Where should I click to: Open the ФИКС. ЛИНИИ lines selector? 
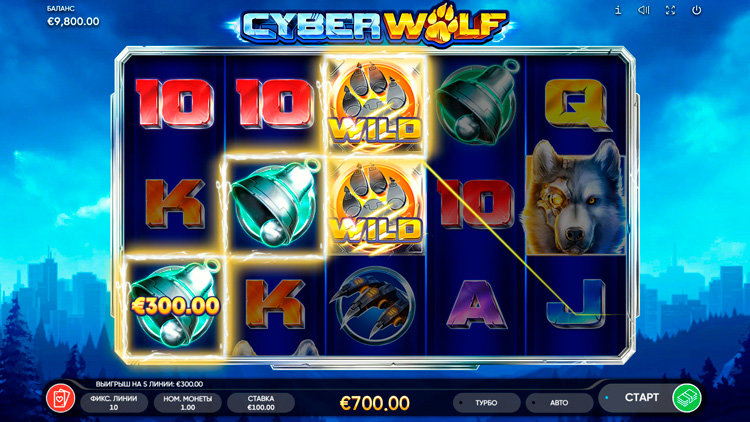(x=114, y=403)
